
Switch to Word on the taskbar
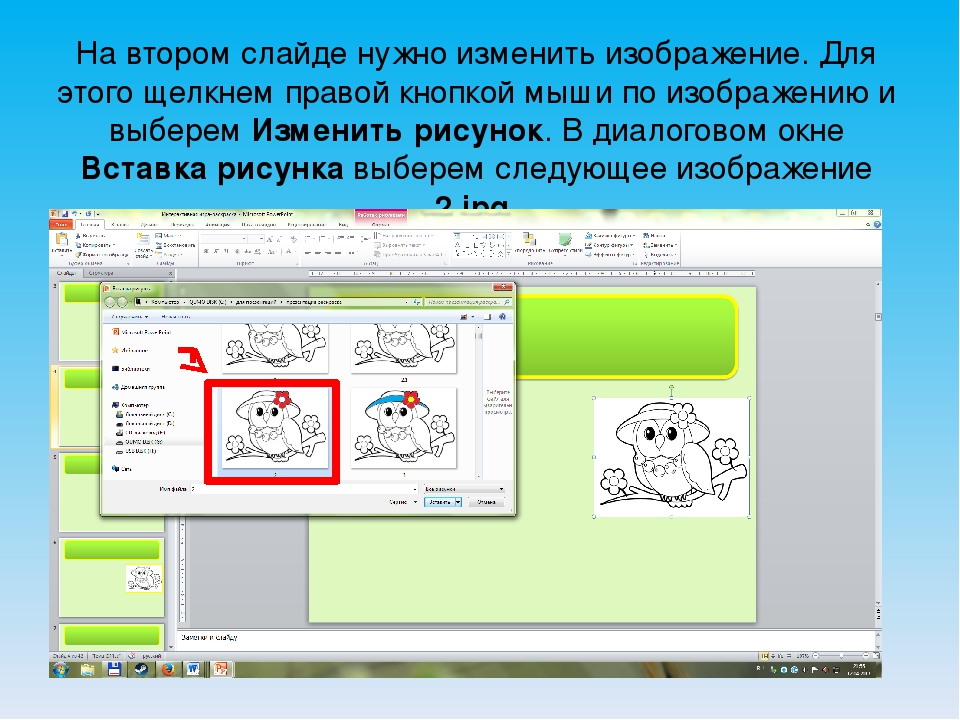pyautogui.click(x=193, y=669)
